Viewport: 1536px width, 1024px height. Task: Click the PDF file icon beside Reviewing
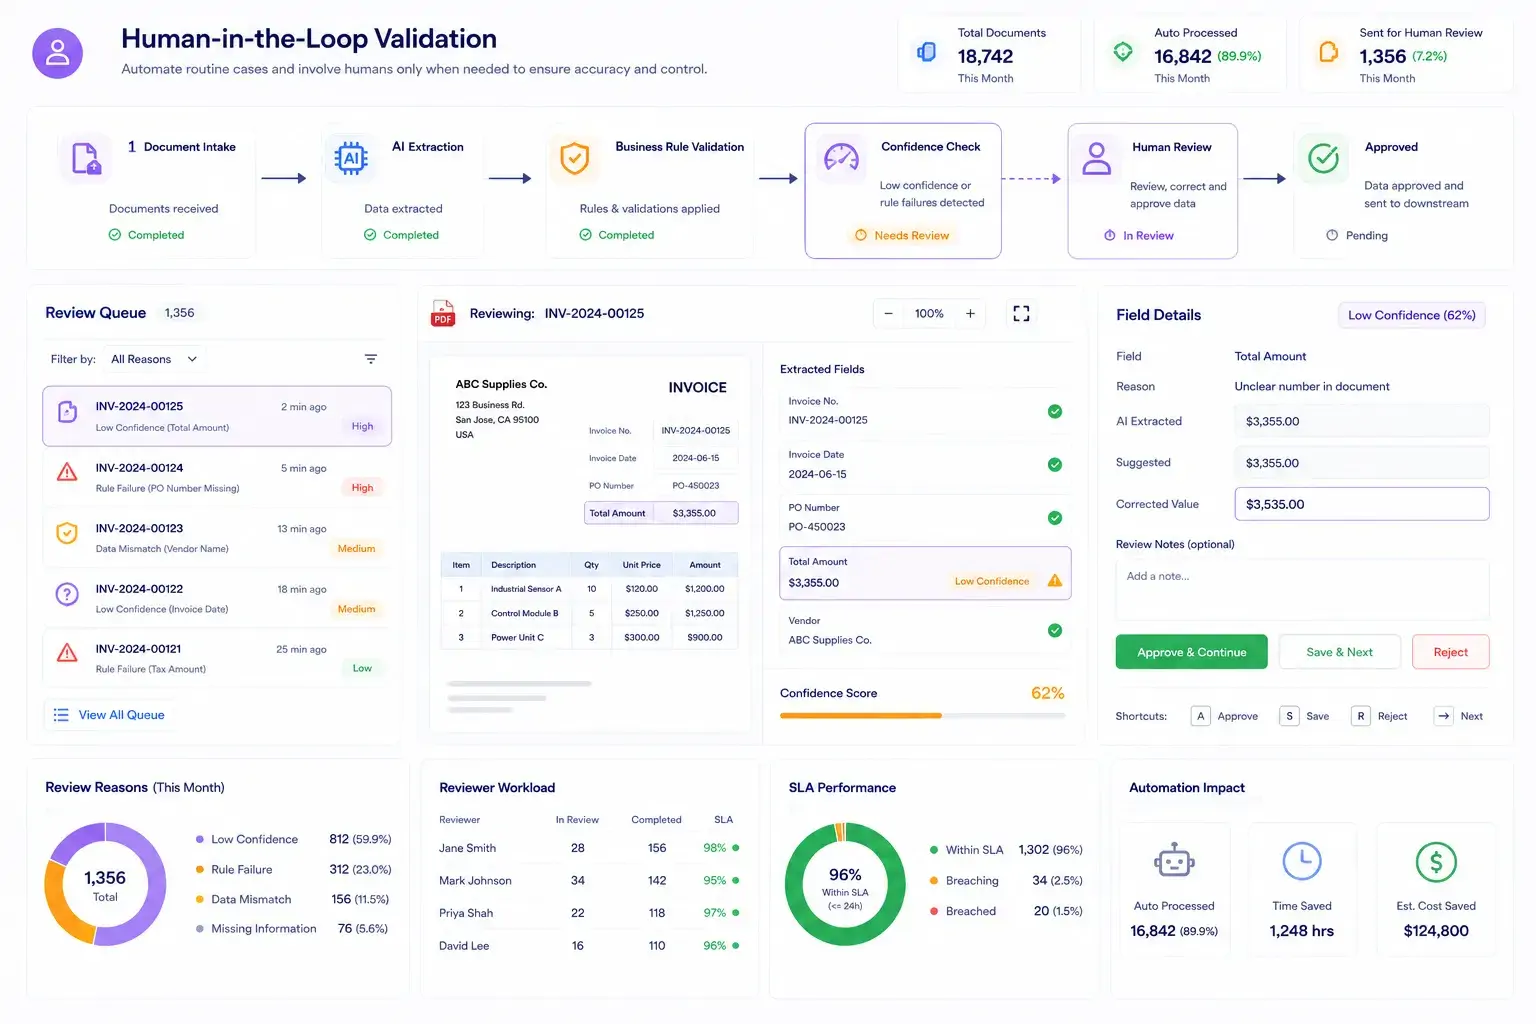coord(443,313)
